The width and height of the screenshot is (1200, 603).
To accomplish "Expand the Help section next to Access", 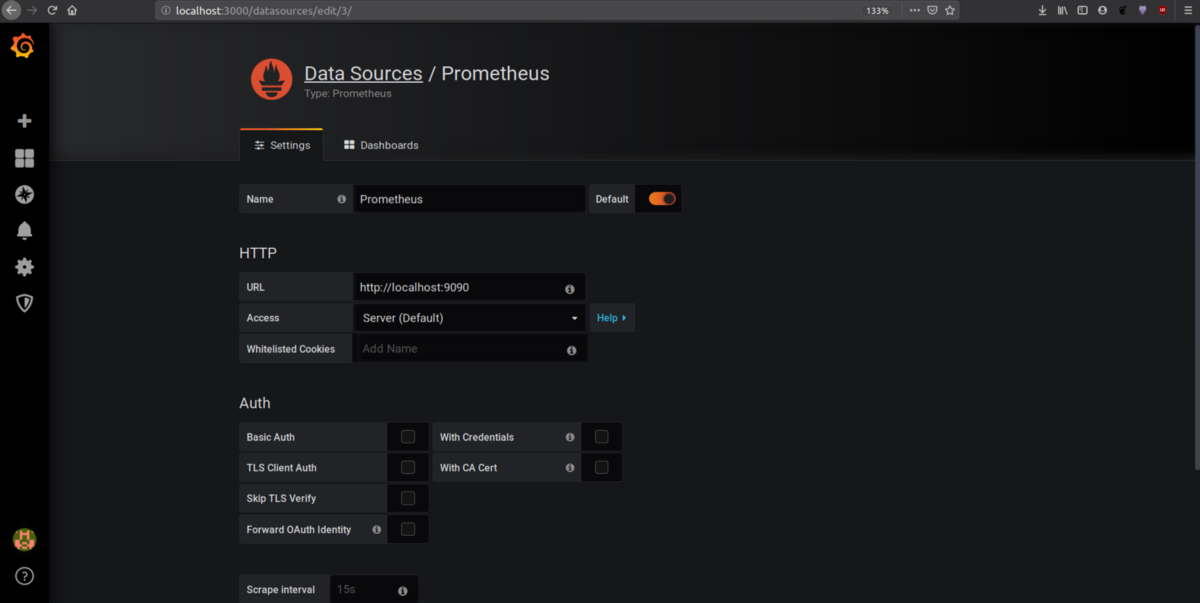I will pos(611,318).
